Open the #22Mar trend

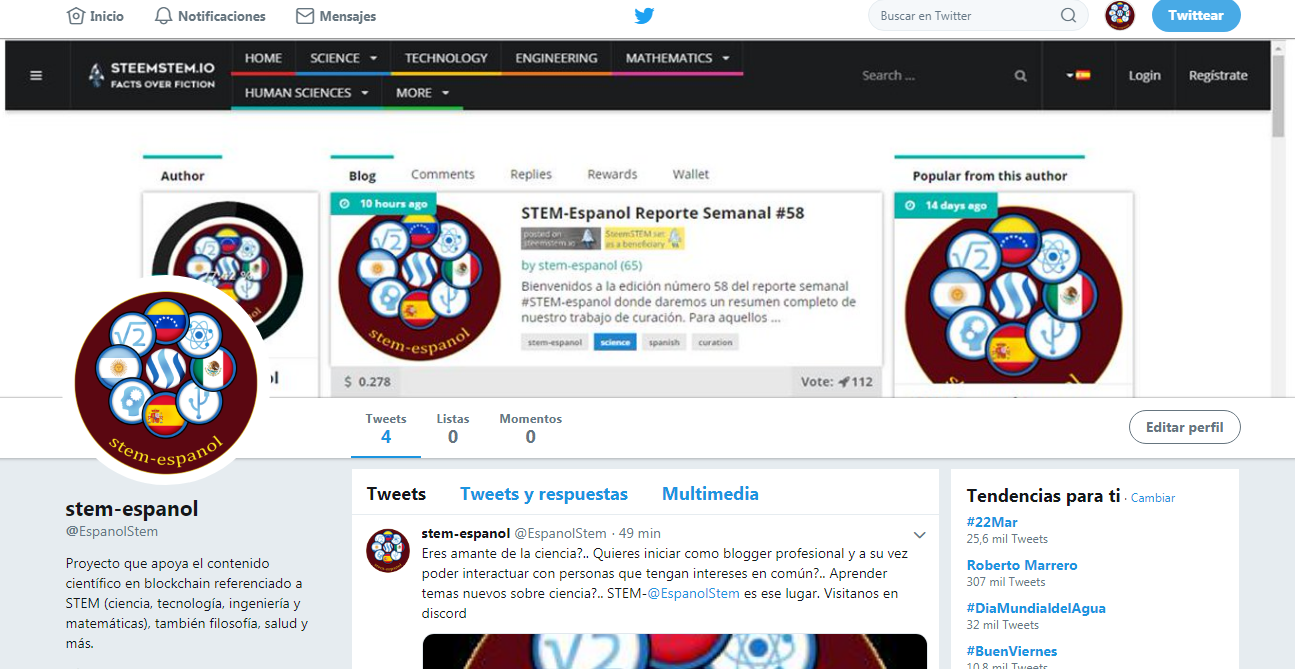point(992,522)
